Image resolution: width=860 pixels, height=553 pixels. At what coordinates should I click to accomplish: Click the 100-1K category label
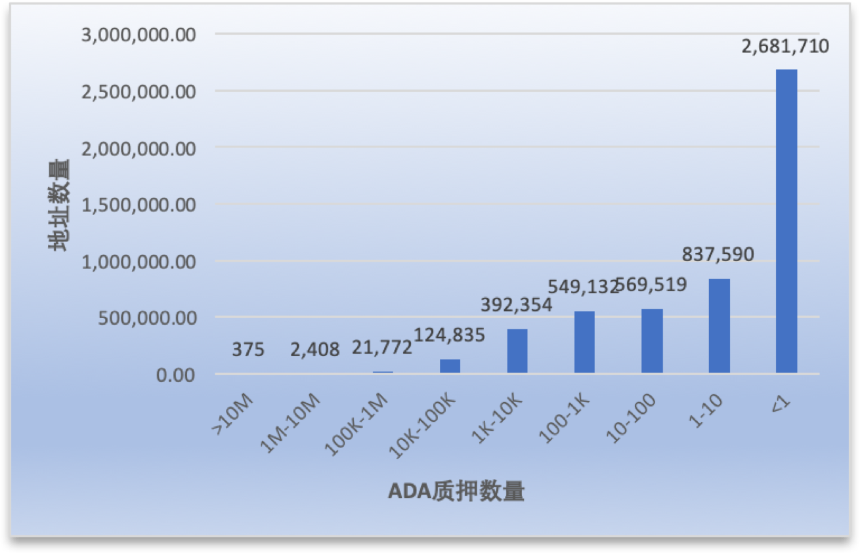pyautogui.click(x=565, y=418)
